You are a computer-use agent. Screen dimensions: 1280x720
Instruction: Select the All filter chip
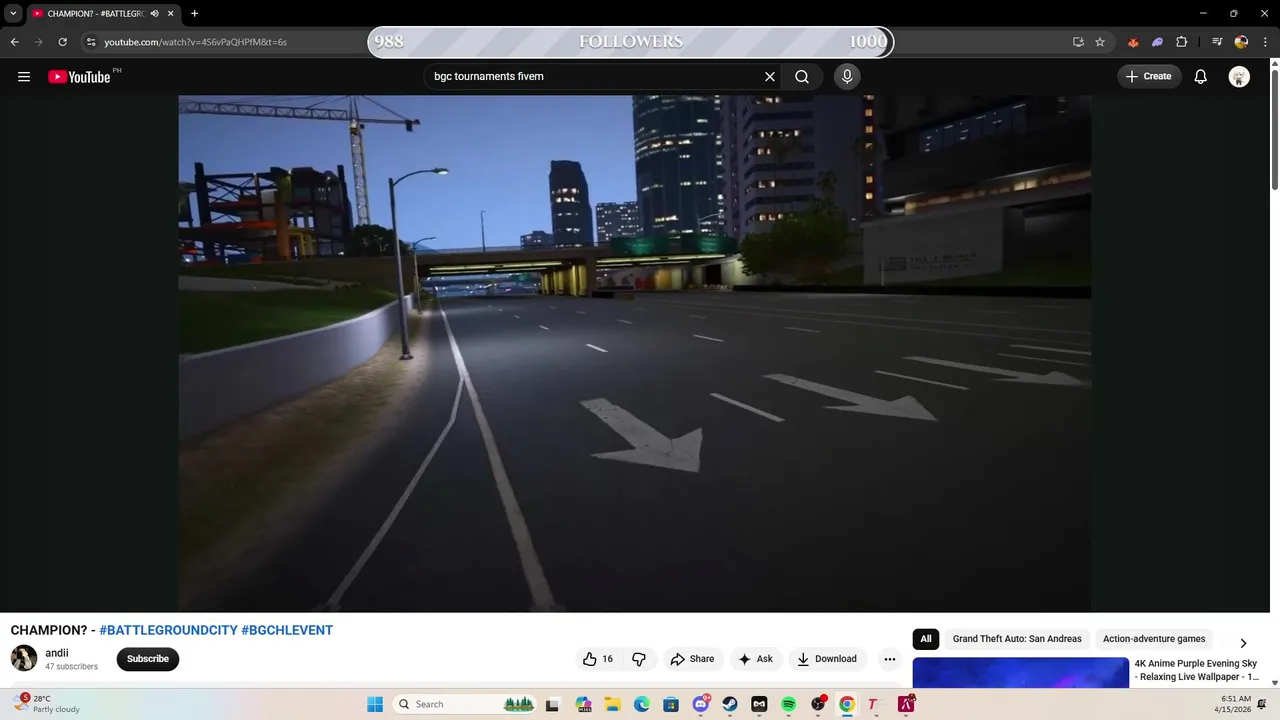click(926, 639)
